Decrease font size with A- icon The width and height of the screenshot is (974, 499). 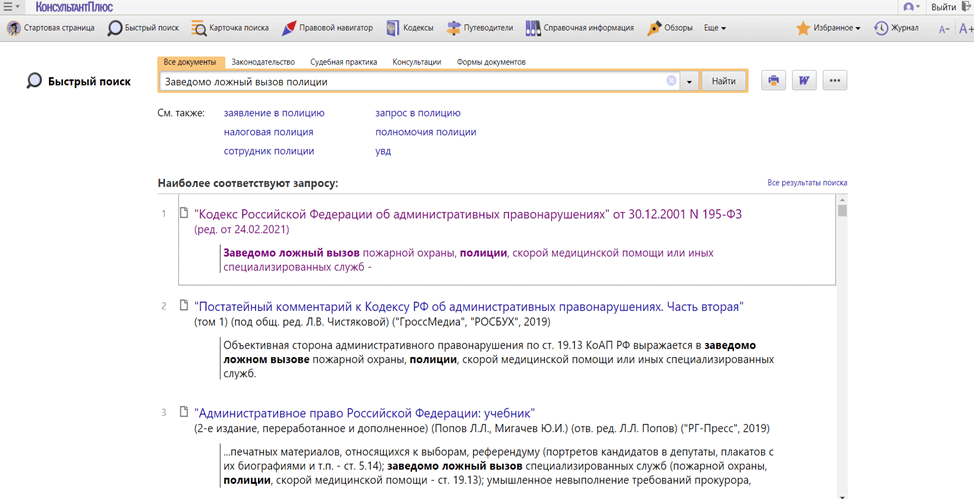944,29
